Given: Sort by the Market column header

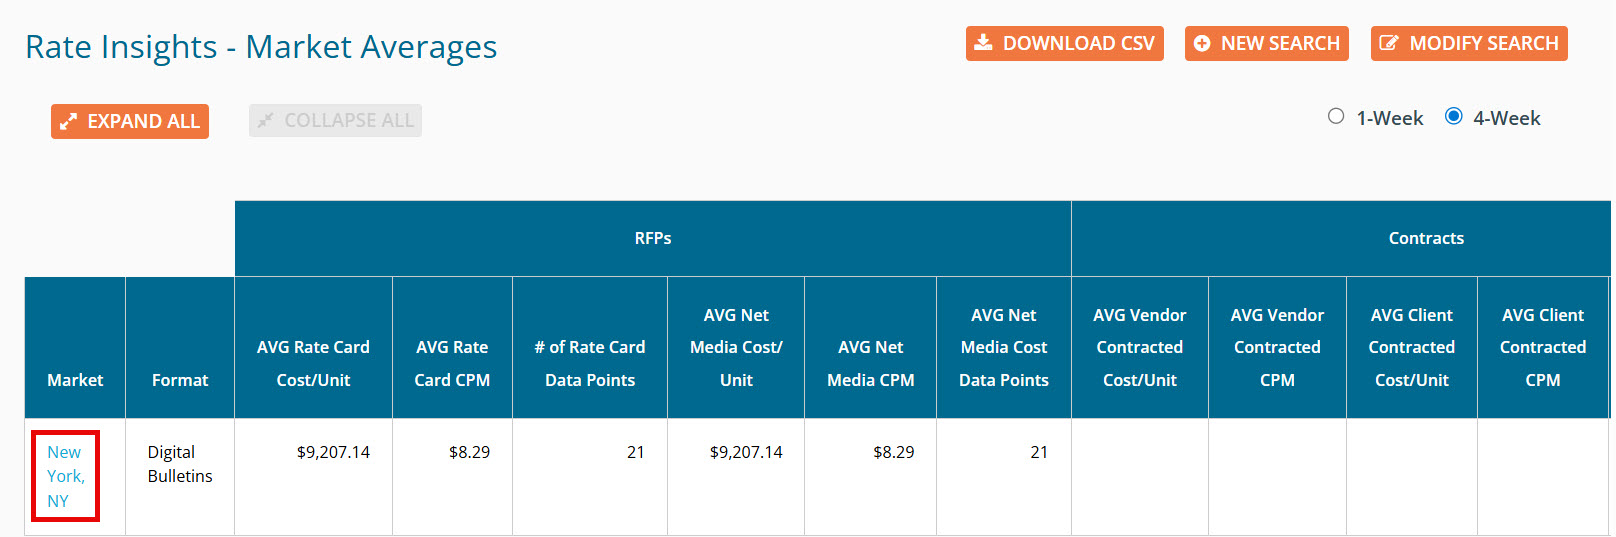Looking at the screenshot, I should (75, 380).
